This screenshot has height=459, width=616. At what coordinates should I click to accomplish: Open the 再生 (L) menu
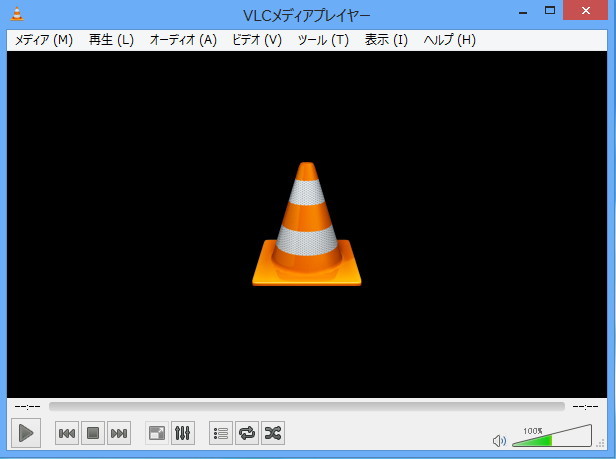[111, 40]
